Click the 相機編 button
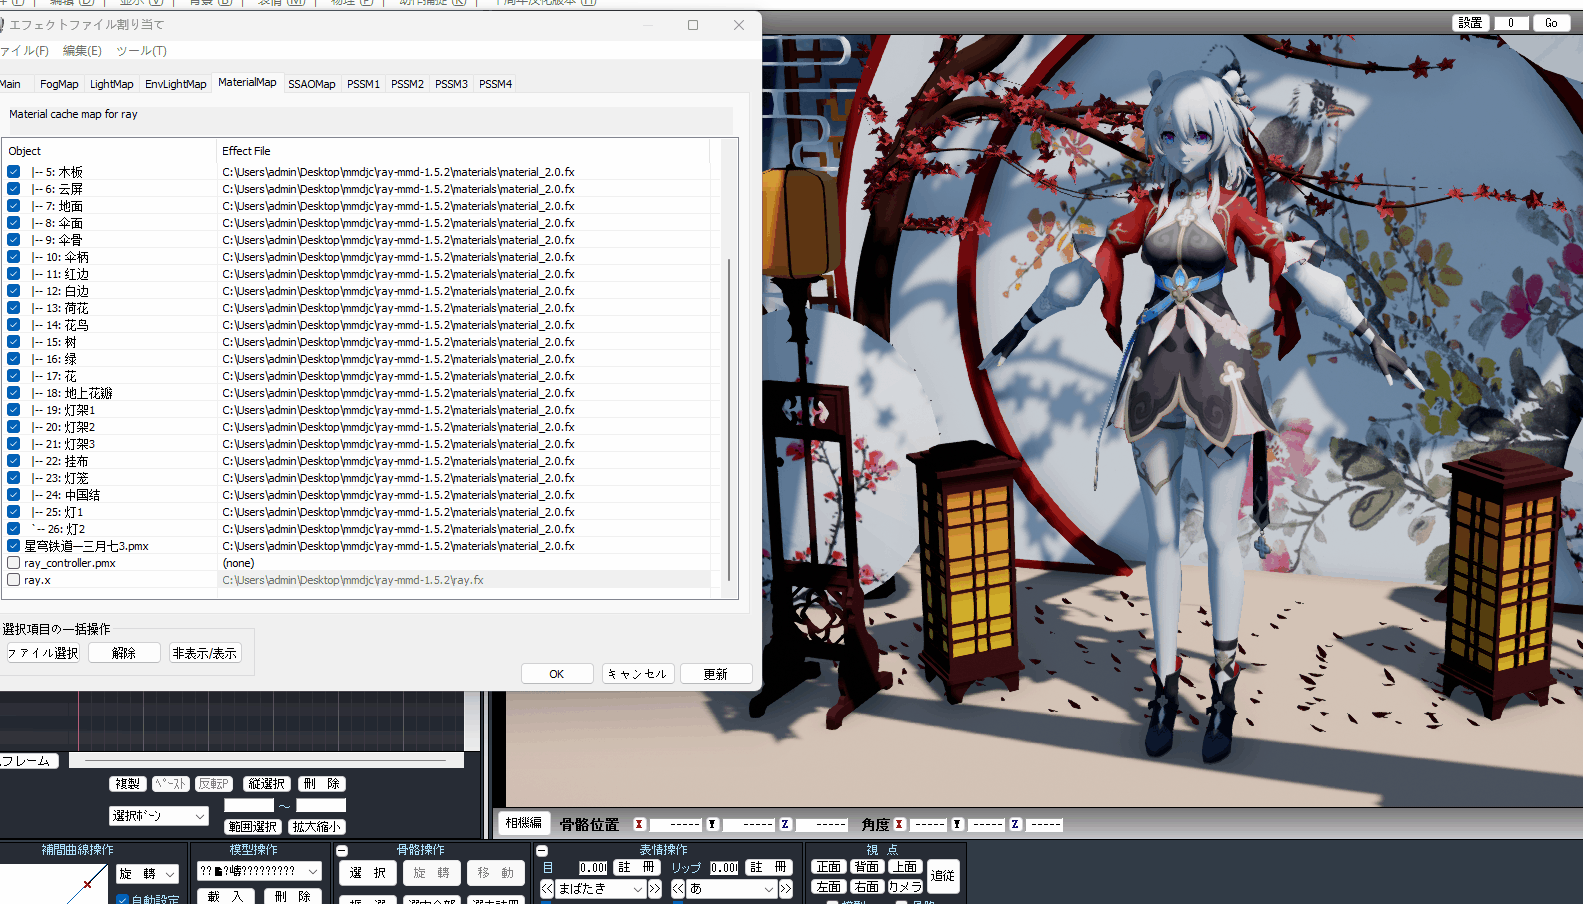This screenshot has height=904, width=1583. coord(523,823)
